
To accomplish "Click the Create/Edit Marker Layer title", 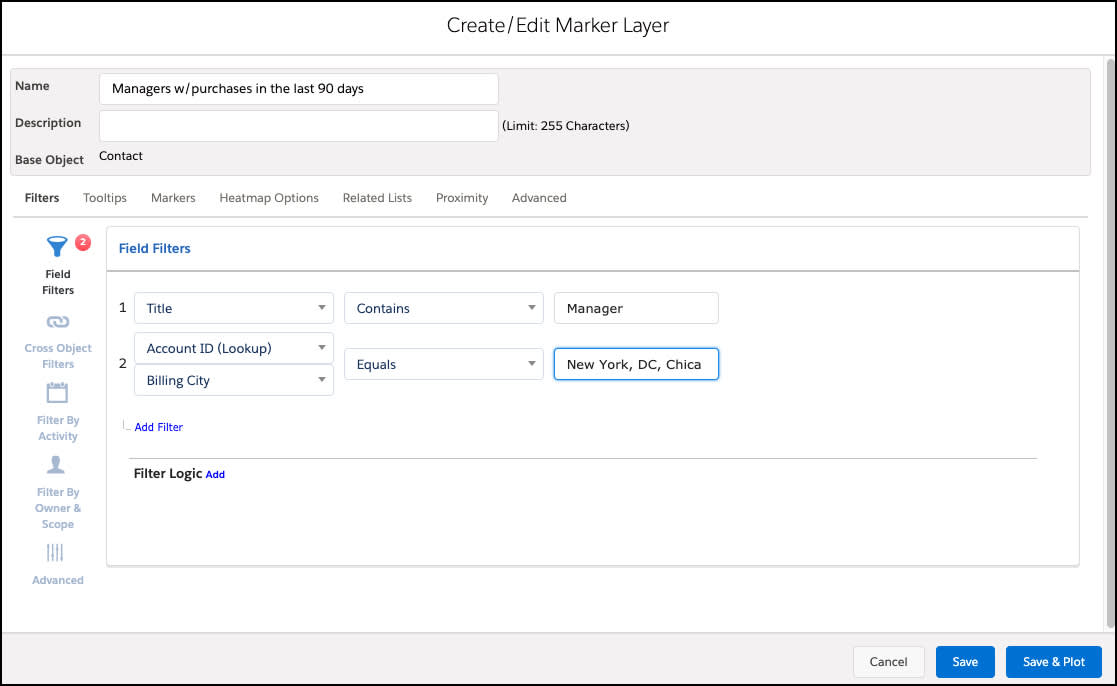I will (558, 26).
